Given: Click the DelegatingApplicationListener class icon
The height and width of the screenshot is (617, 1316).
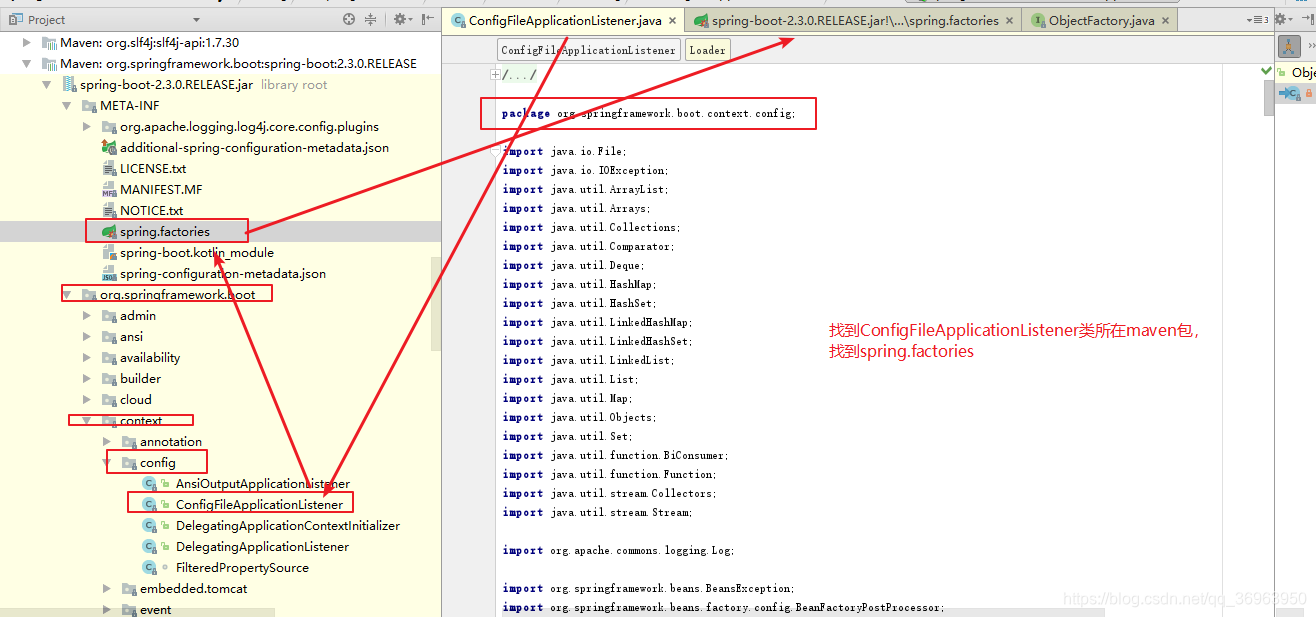Looking at the screenshot, I should click(150, 547).
